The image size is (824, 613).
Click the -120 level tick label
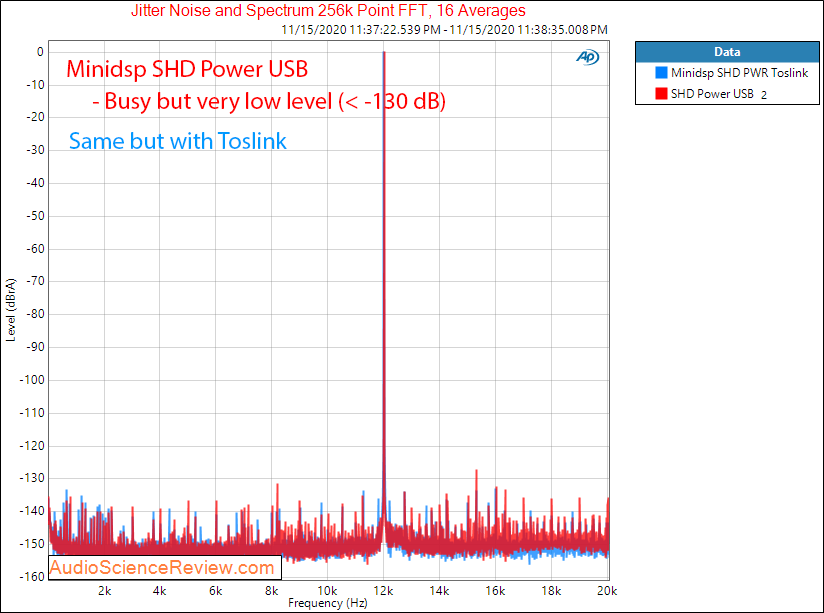[x=33, y=446]
